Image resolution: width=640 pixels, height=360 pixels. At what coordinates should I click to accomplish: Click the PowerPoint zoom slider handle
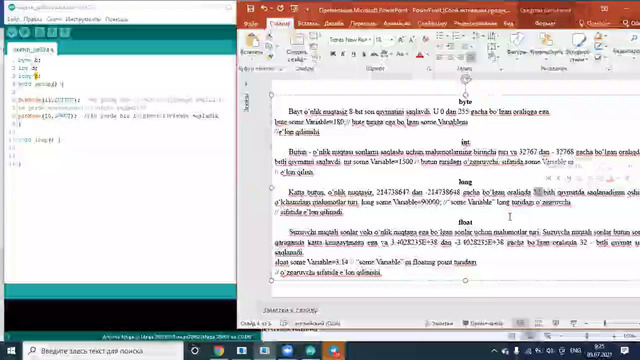point(605,323)
